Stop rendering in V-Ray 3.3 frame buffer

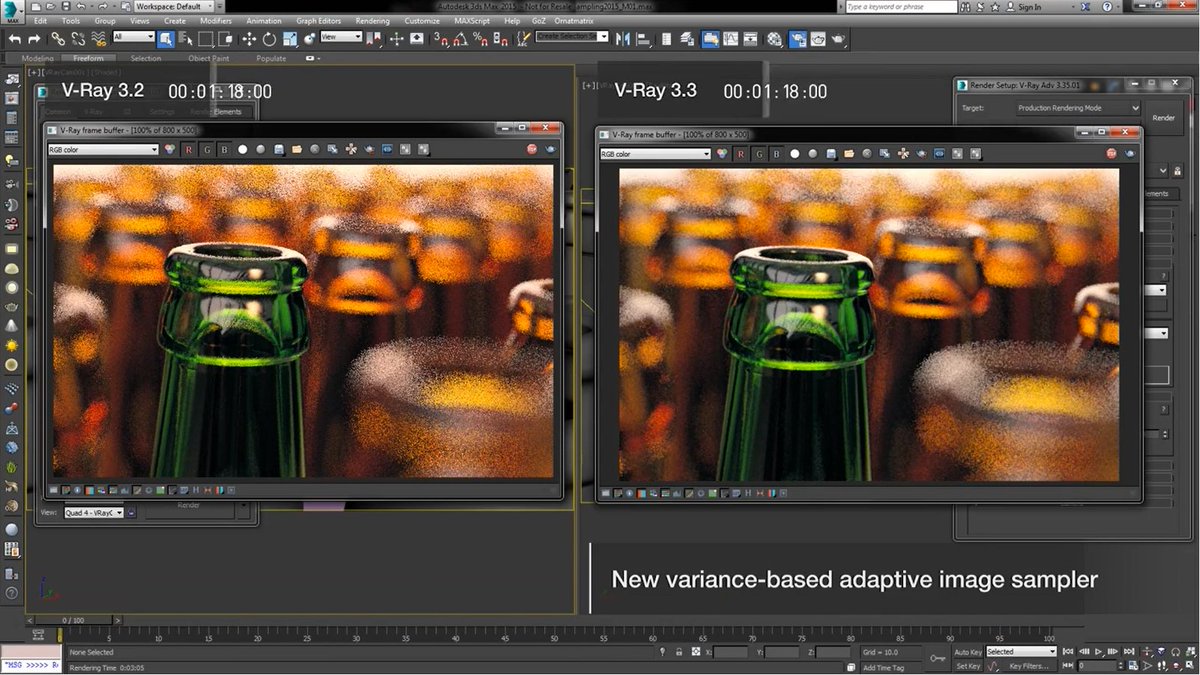coord(1112,154)
